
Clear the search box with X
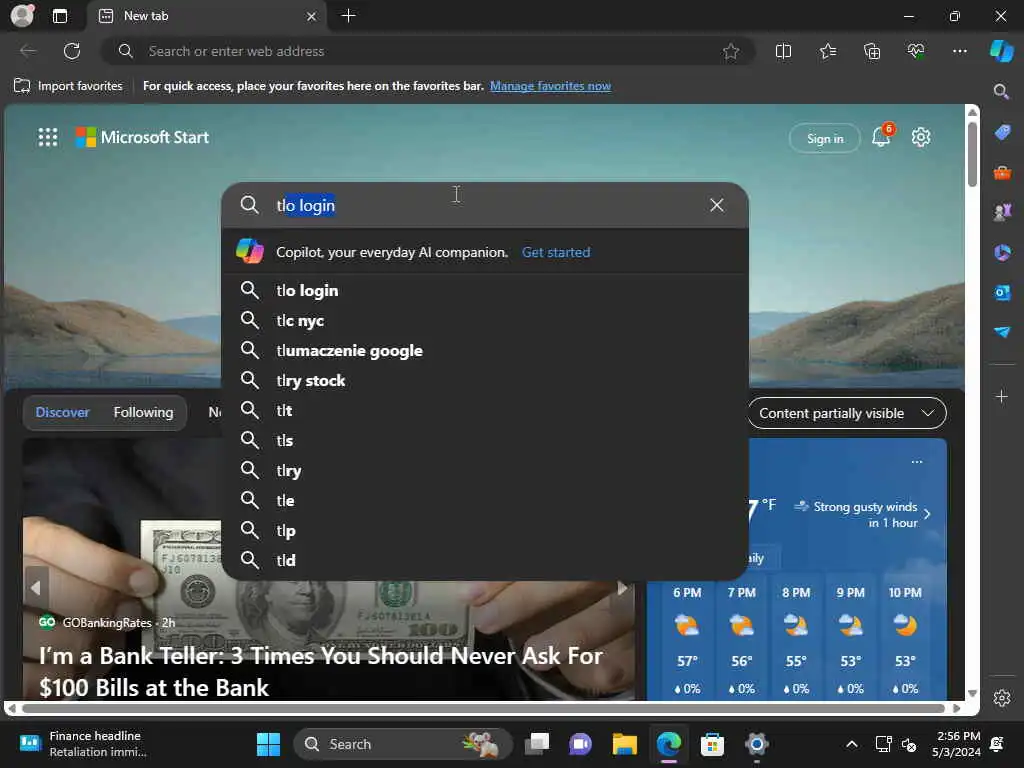(x=716, y=205)
